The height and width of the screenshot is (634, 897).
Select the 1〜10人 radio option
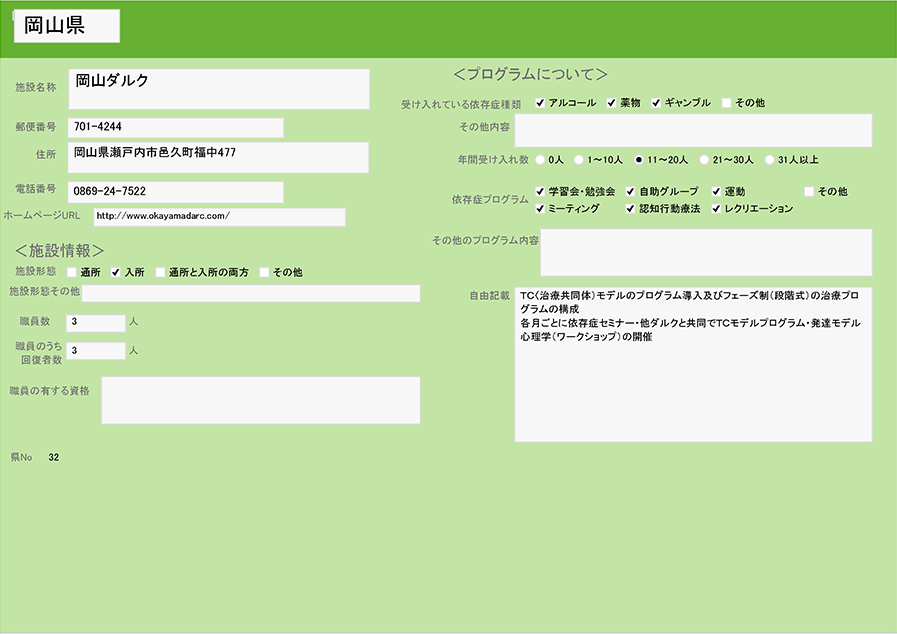[x=579, y=159]
